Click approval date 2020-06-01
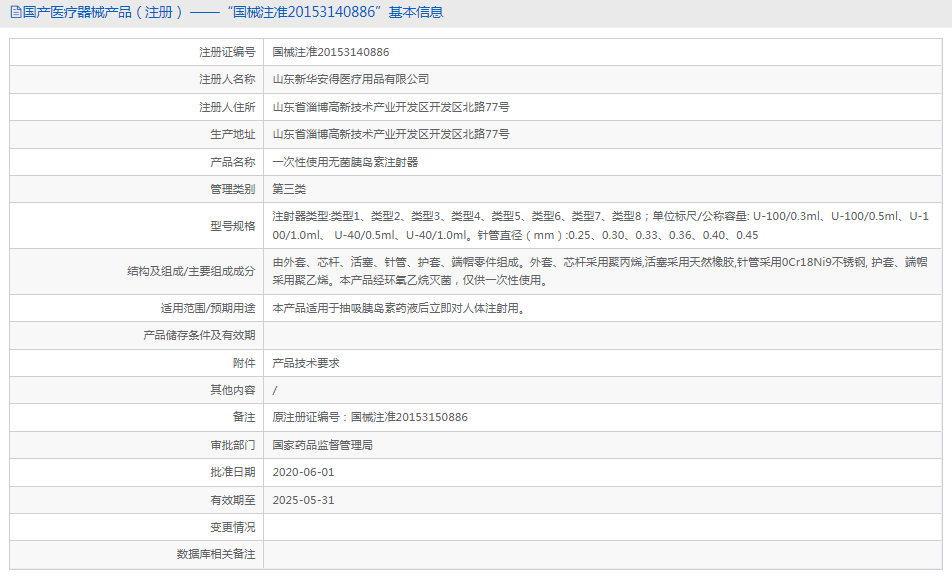The height and width of the screenshot is (576, 952). (304, 472)
